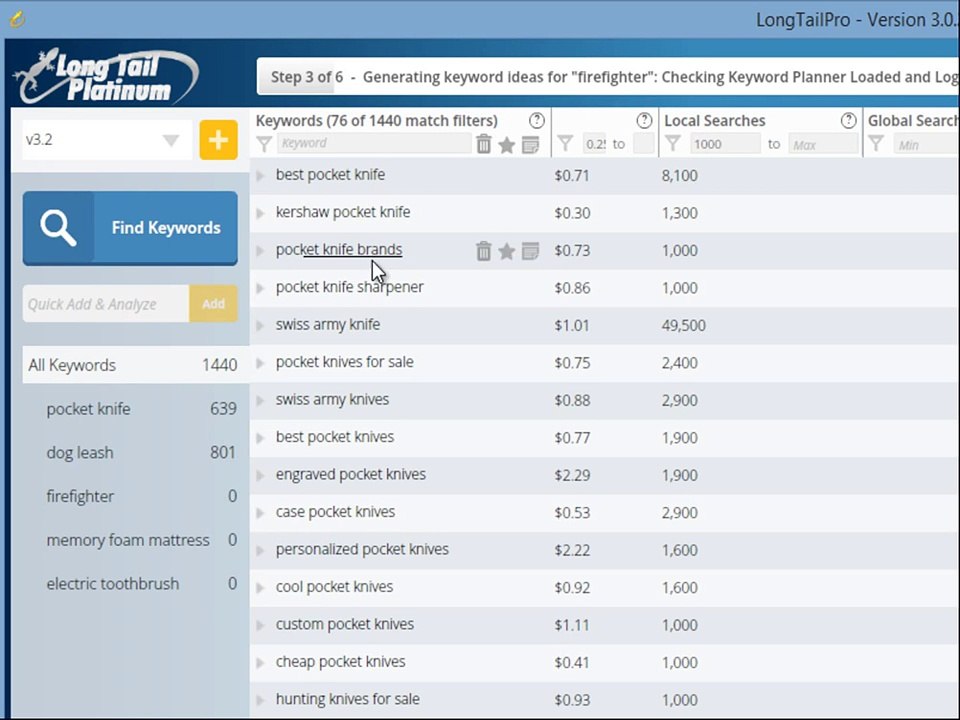Click the trash icon in Keywords header
The width and height of the screenshot is (960, 720).
tap(484, 144)
